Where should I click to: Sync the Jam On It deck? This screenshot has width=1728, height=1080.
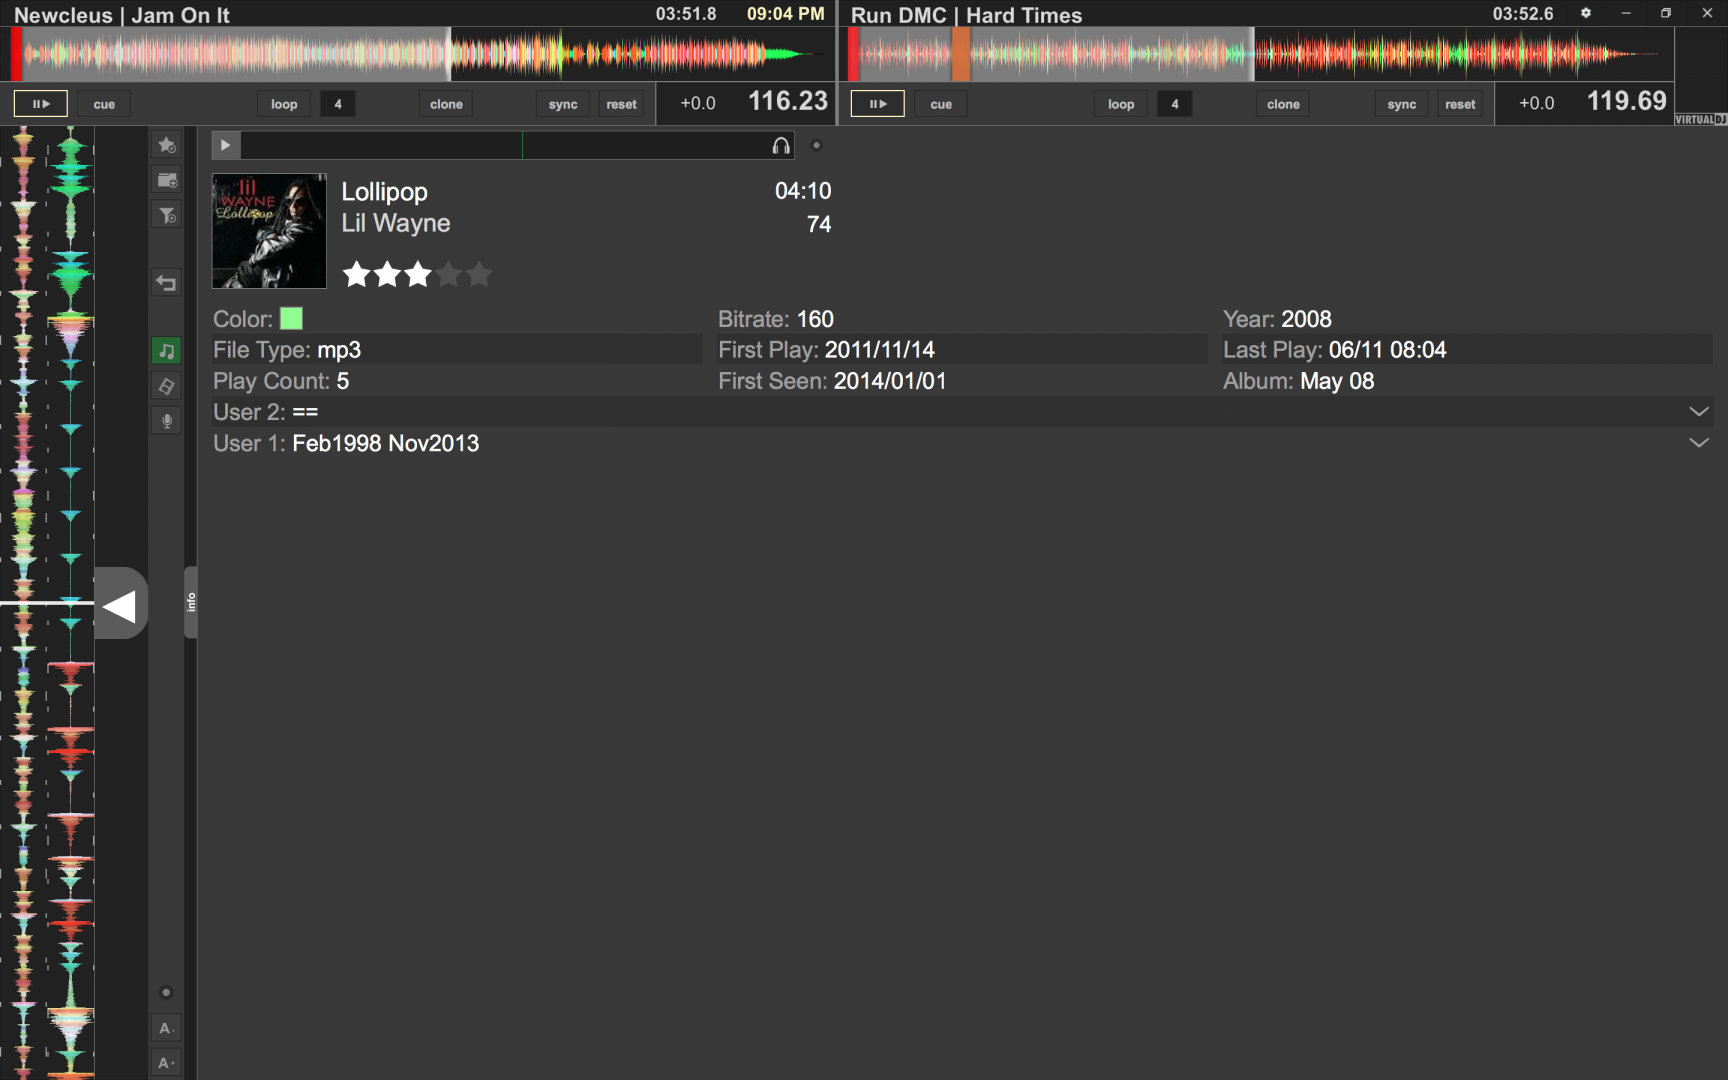coord(563,104)
